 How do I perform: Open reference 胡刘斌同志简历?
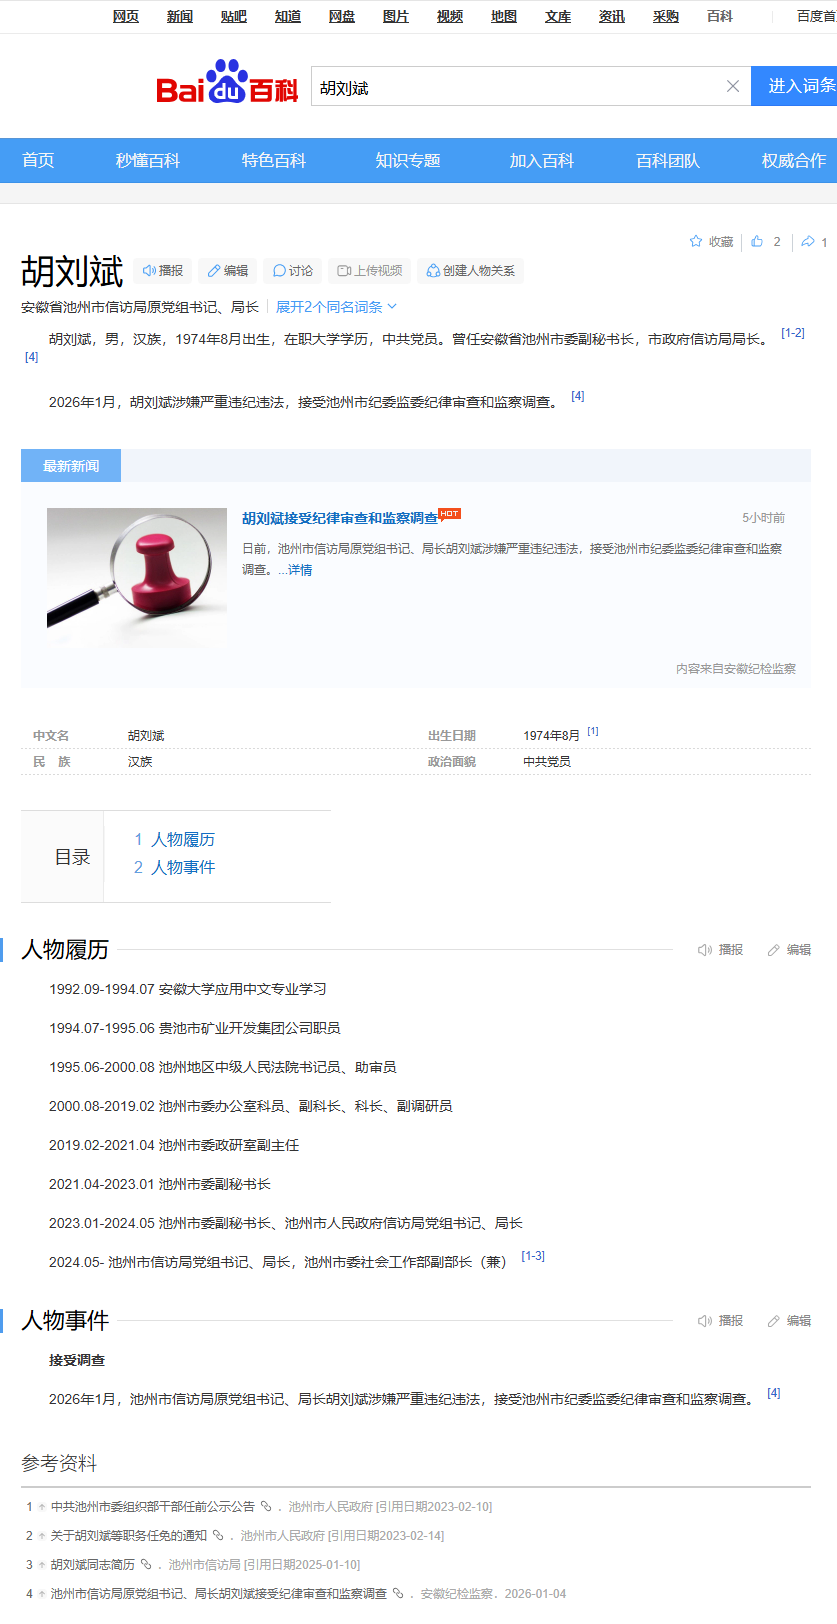pos(93,1565)
